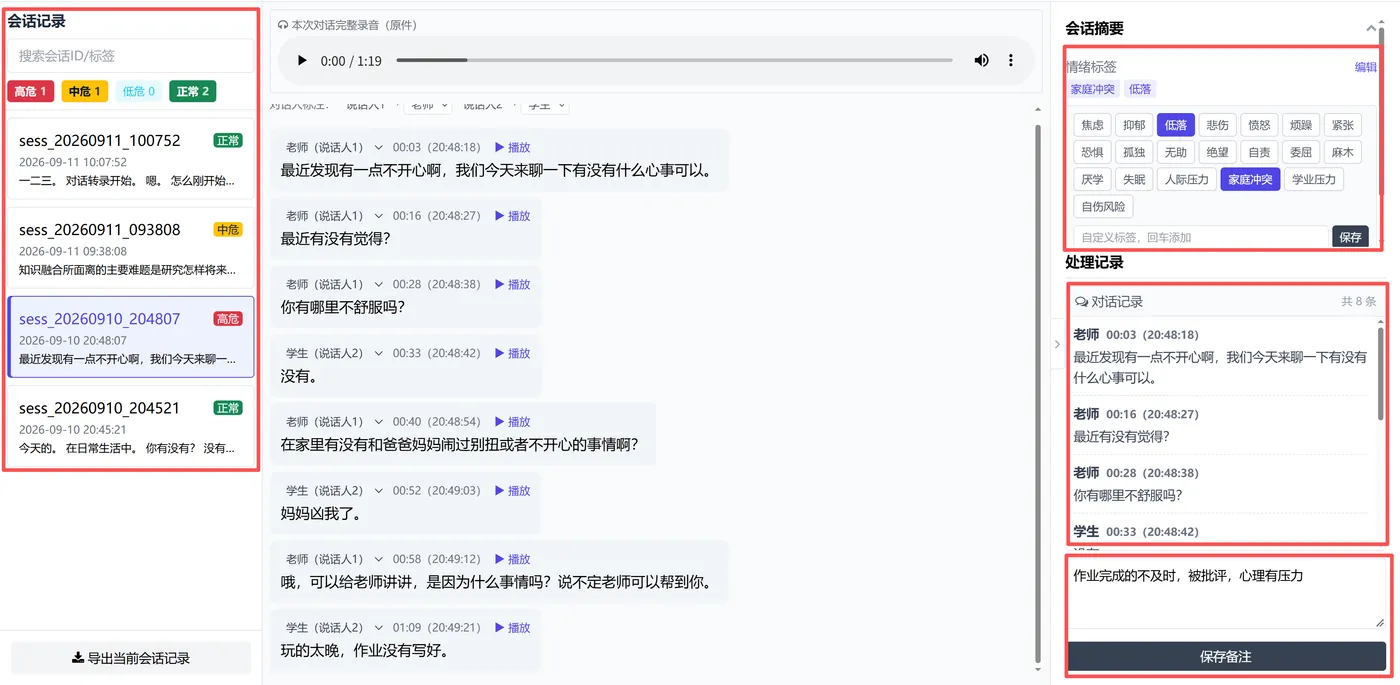
Task: Deselect the 低落 tag chip in the grid
Action: click(1175, 125)
